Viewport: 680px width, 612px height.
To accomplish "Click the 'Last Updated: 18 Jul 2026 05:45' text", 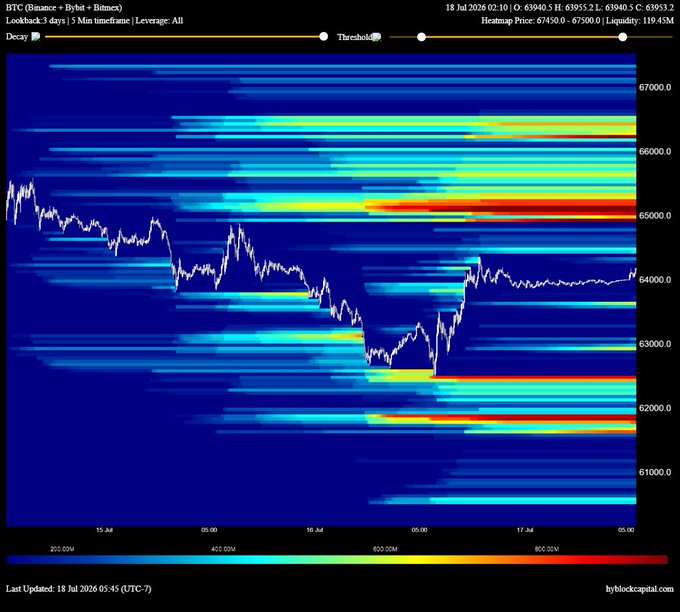I will click(62, 589).
